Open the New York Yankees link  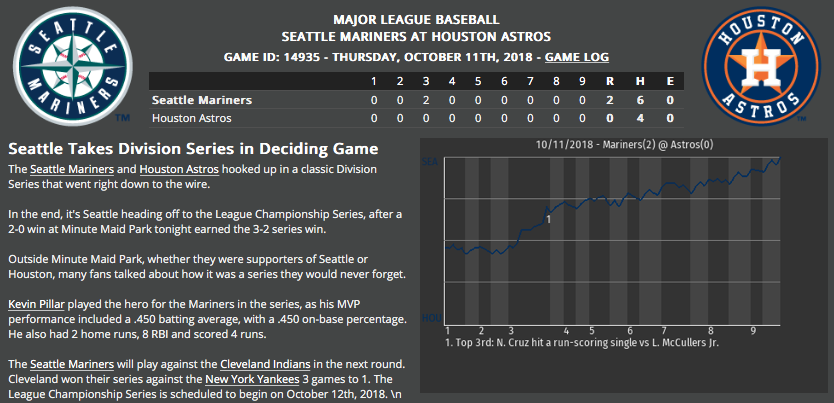coord(250,380)
